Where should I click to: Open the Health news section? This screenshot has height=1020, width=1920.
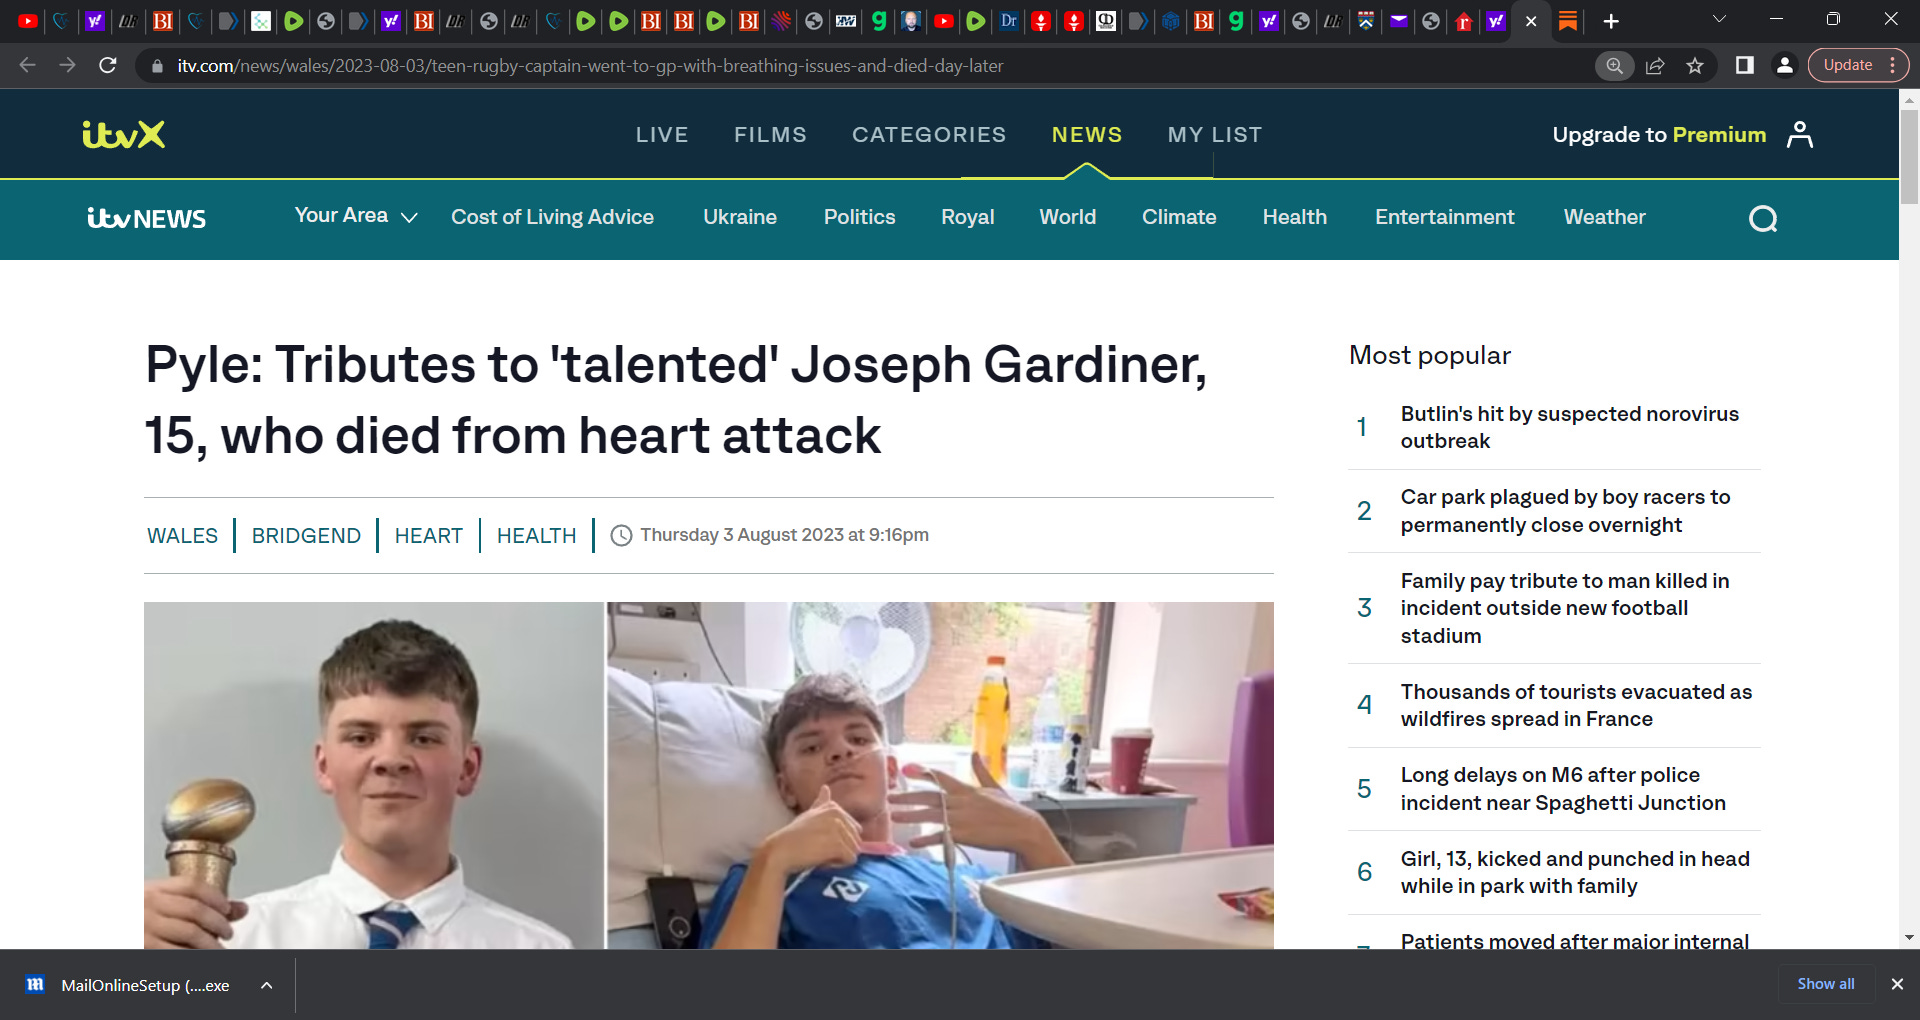pos(1294,217)
